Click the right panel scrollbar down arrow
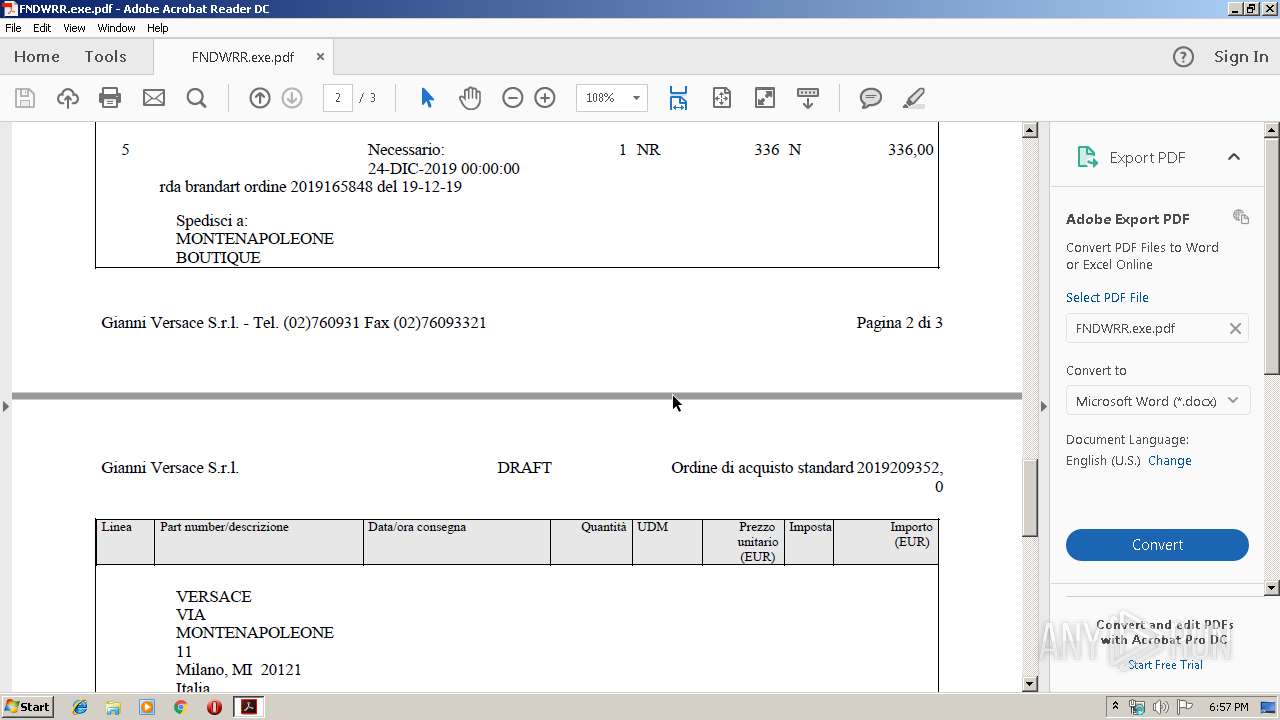 coord(1272,588)
